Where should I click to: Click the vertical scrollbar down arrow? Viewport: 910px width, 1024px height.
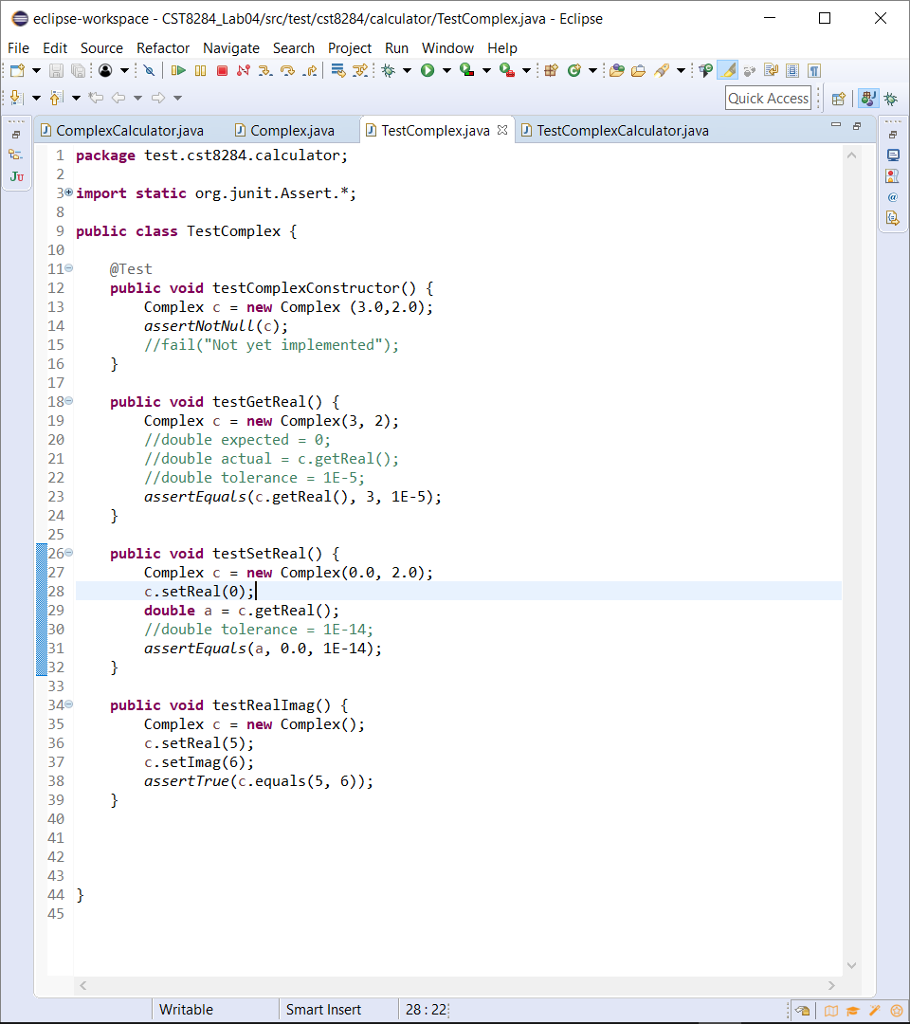851,965
